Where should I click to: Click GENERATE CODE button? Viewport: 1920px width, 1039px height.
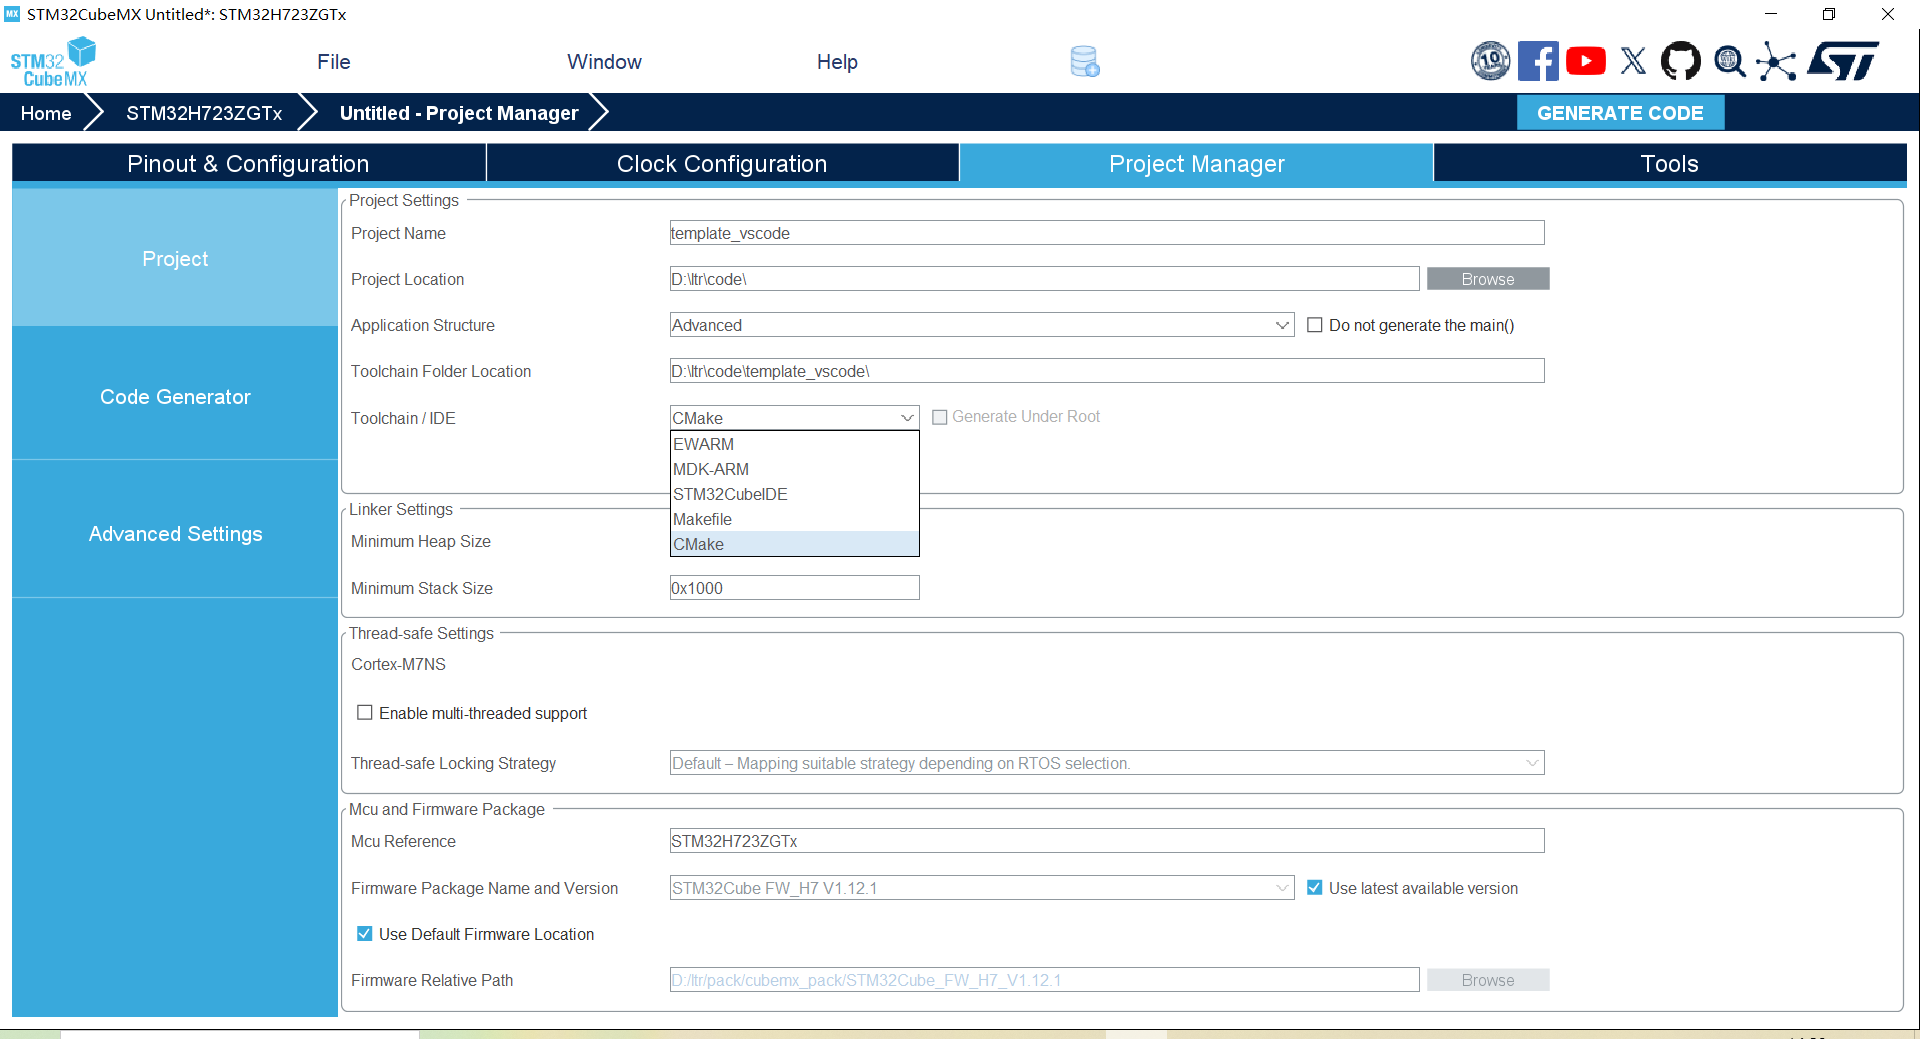[1620, 113]
